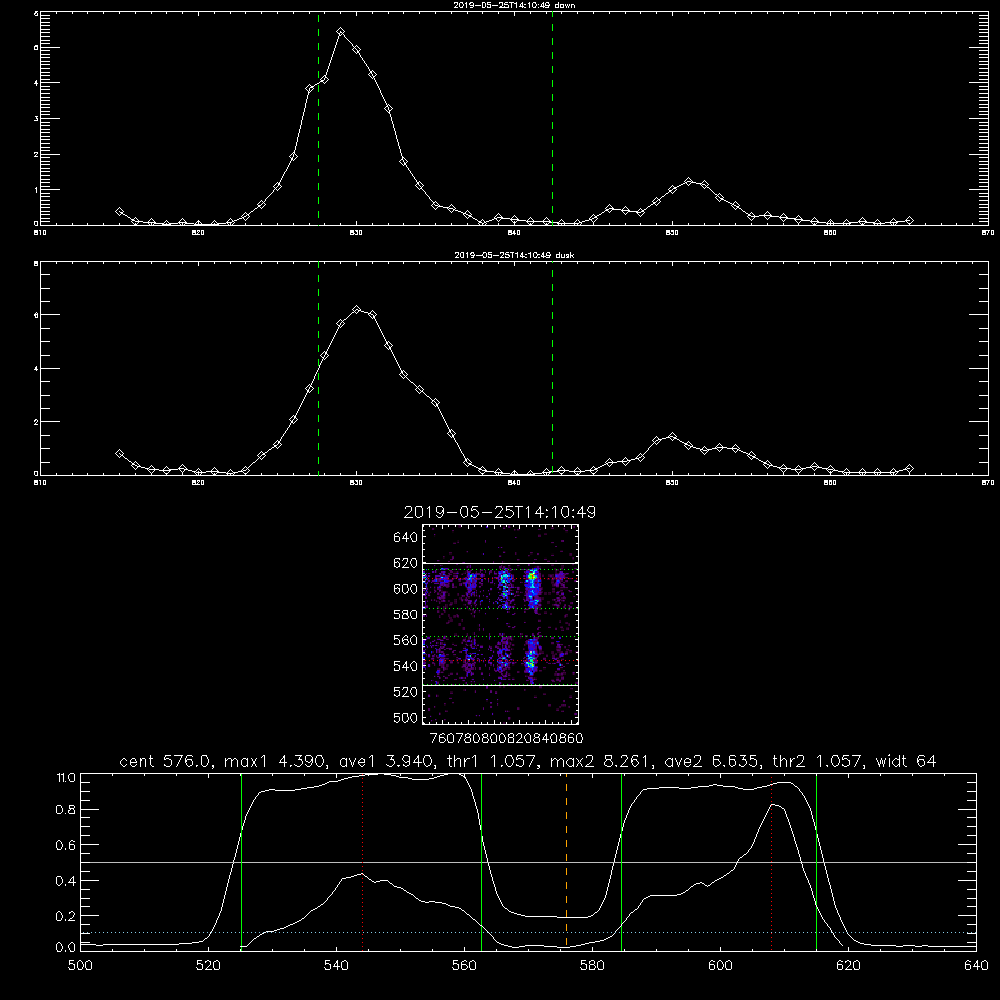Click the last diamond marker of the dusk curve
This screenshot has width=1000, height=1000.
click(909, 469)
